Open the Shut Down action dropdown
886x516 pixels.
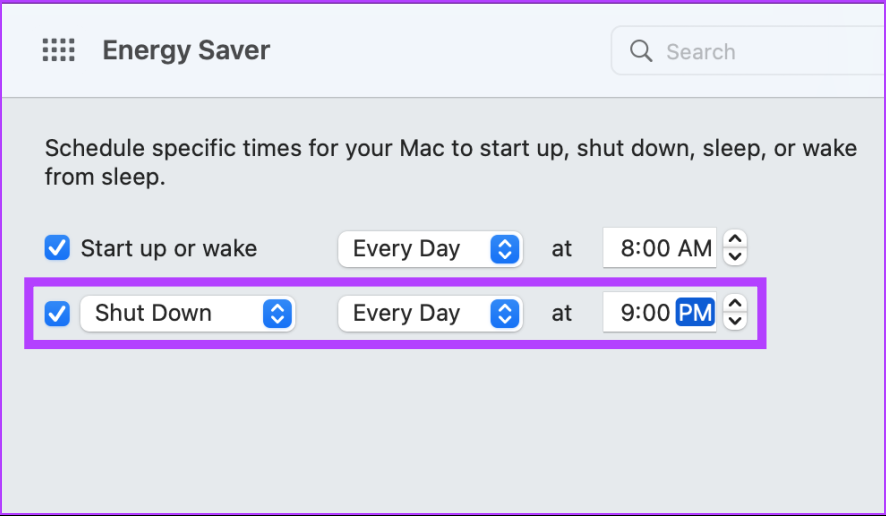click(x=188, y=313)
